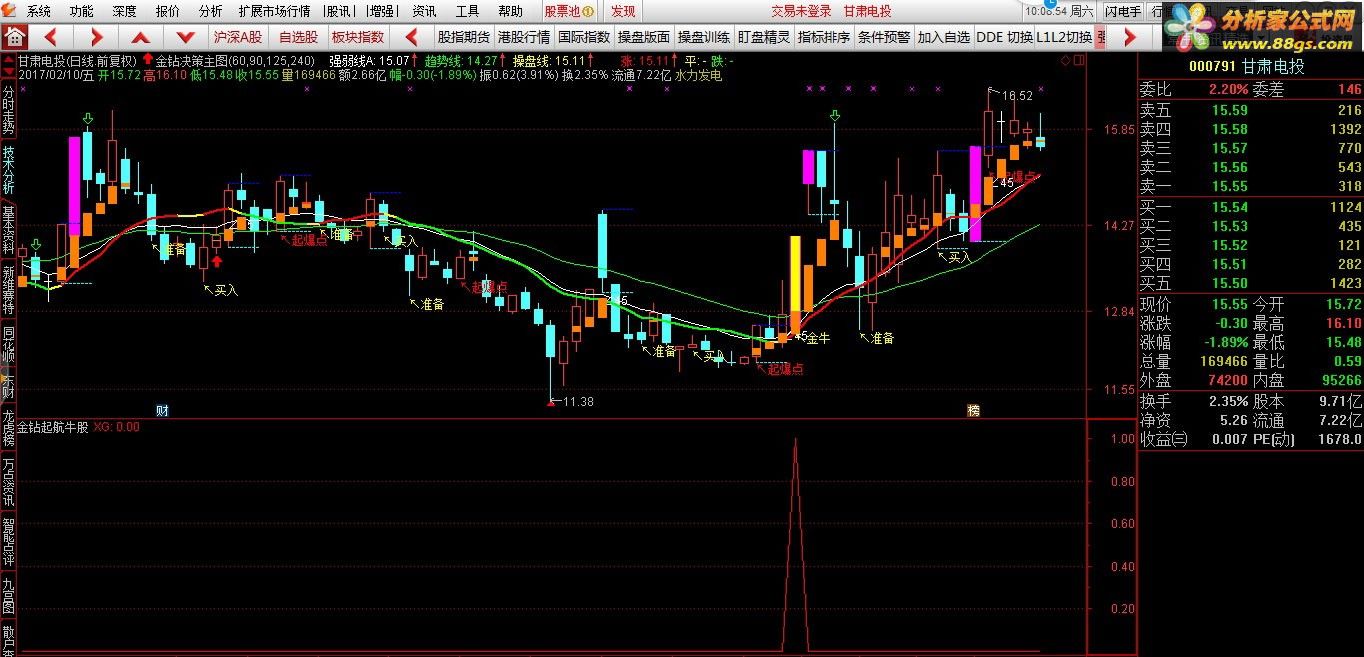
Task: Open the 深度 menu
Action: (124, 11)
